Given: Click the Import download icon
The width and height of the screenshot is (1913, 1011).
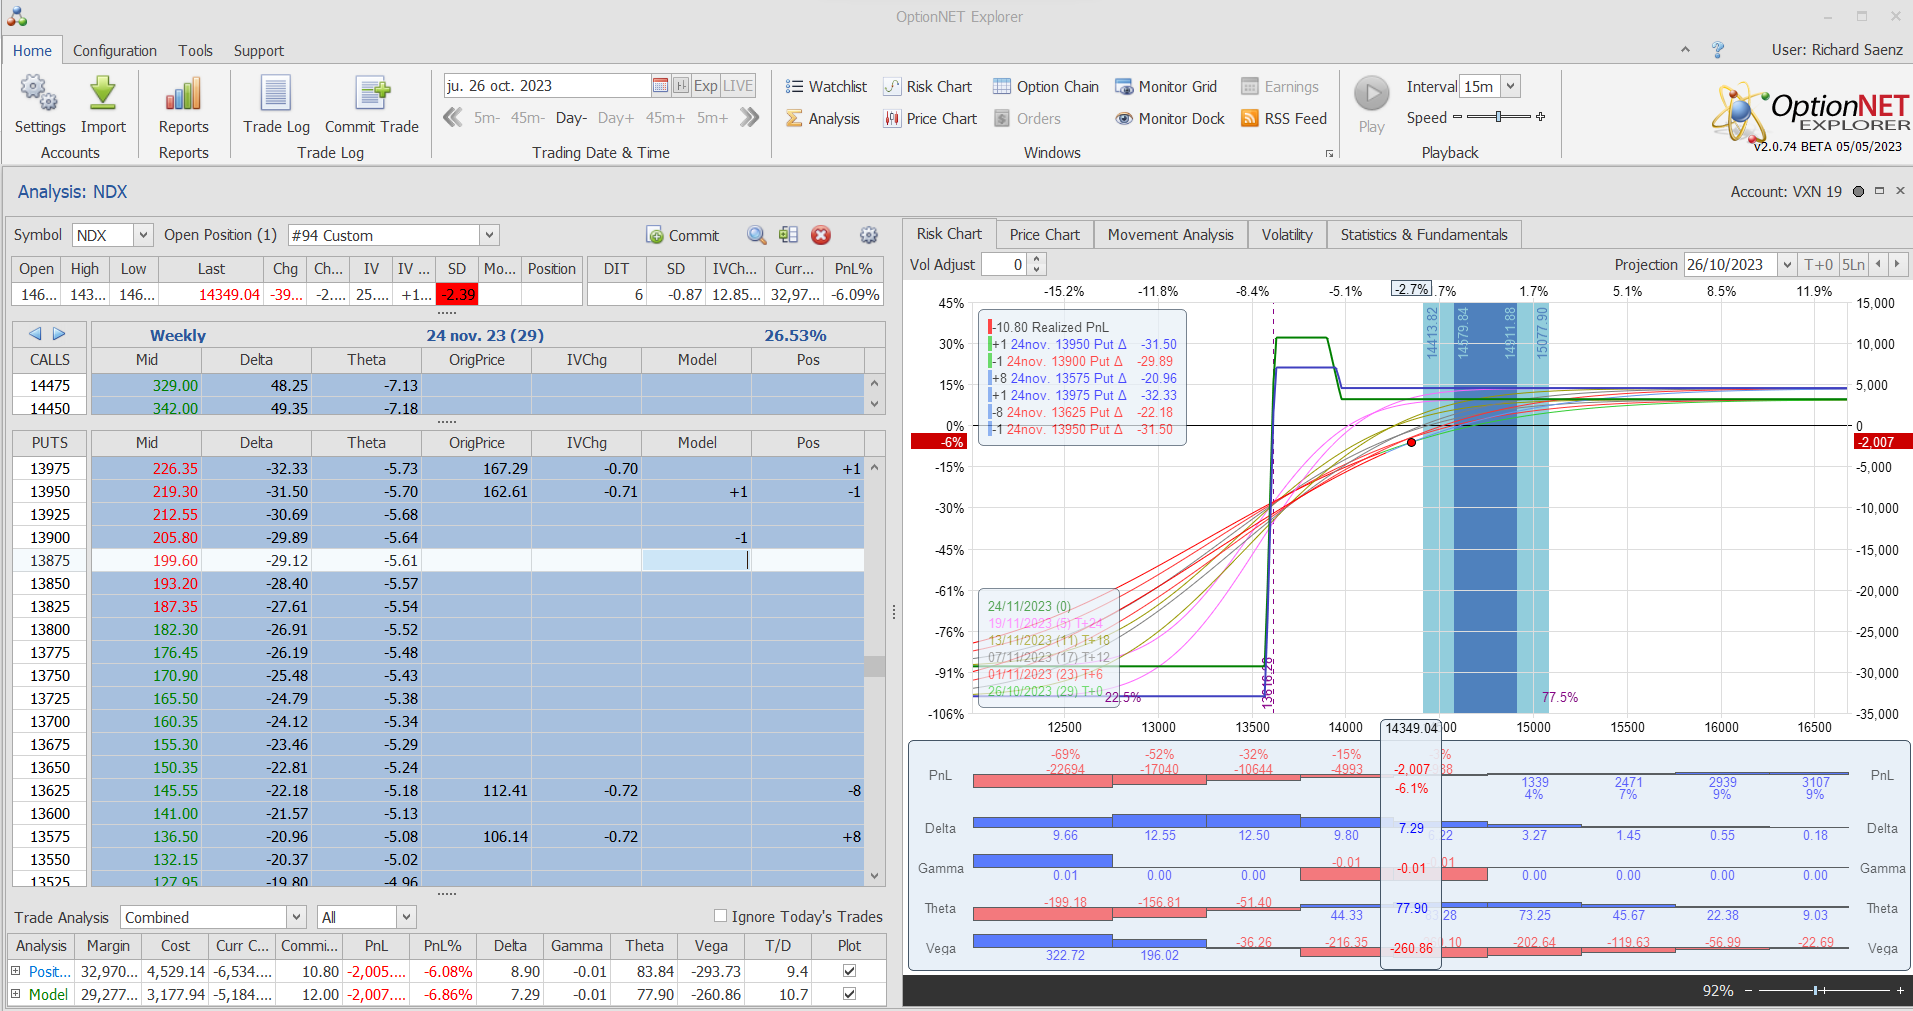Looking at the screenshot, I should tap(103, 94).
